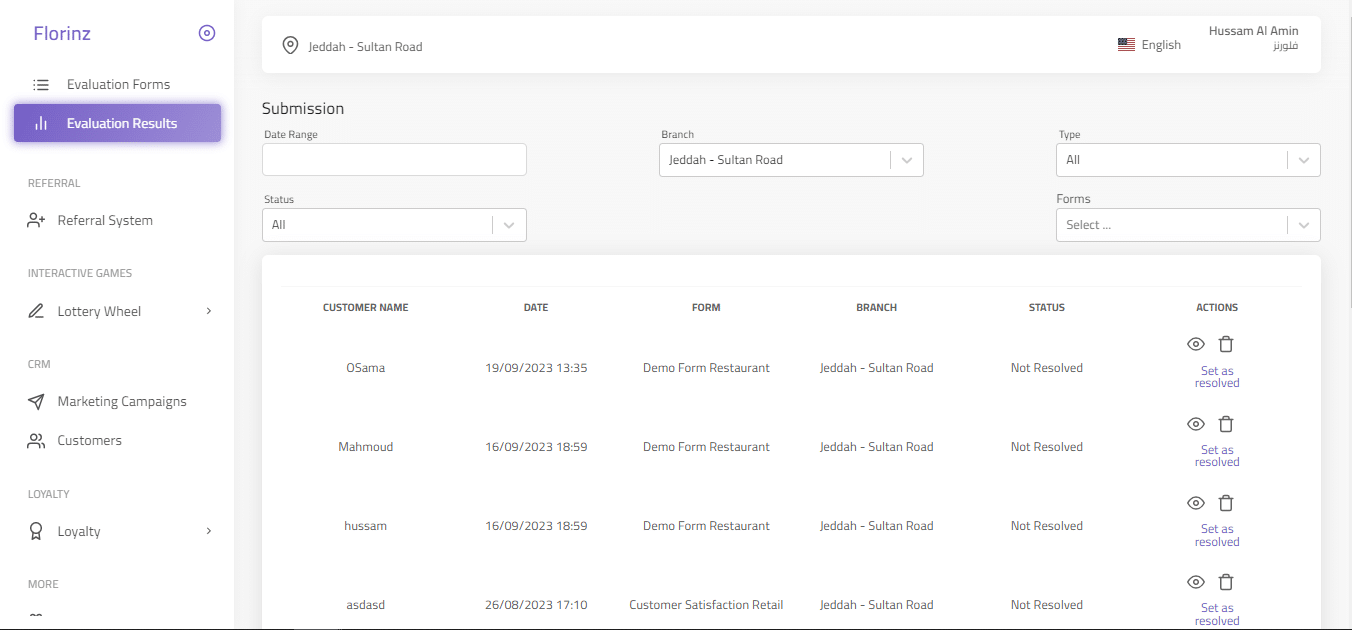The width and height of the screenshot is (1352, 630).
Task: Click the location pin icon in header
Action: coord(290,45)
